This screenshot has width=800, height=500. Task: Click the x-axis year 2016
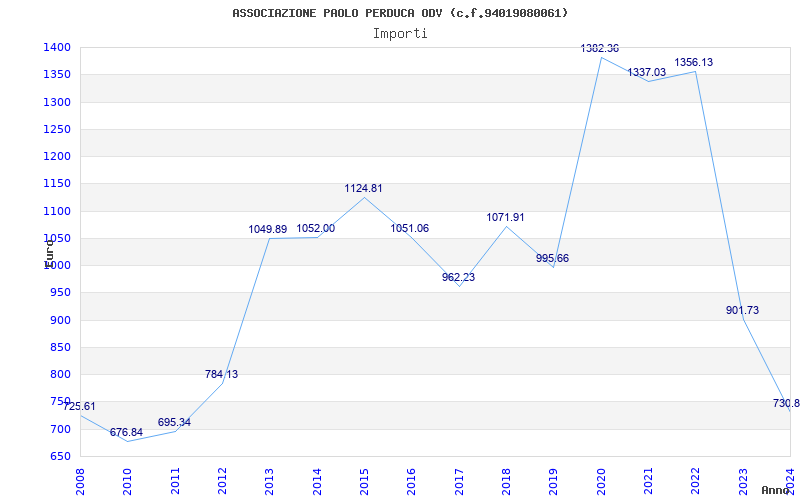411,481
